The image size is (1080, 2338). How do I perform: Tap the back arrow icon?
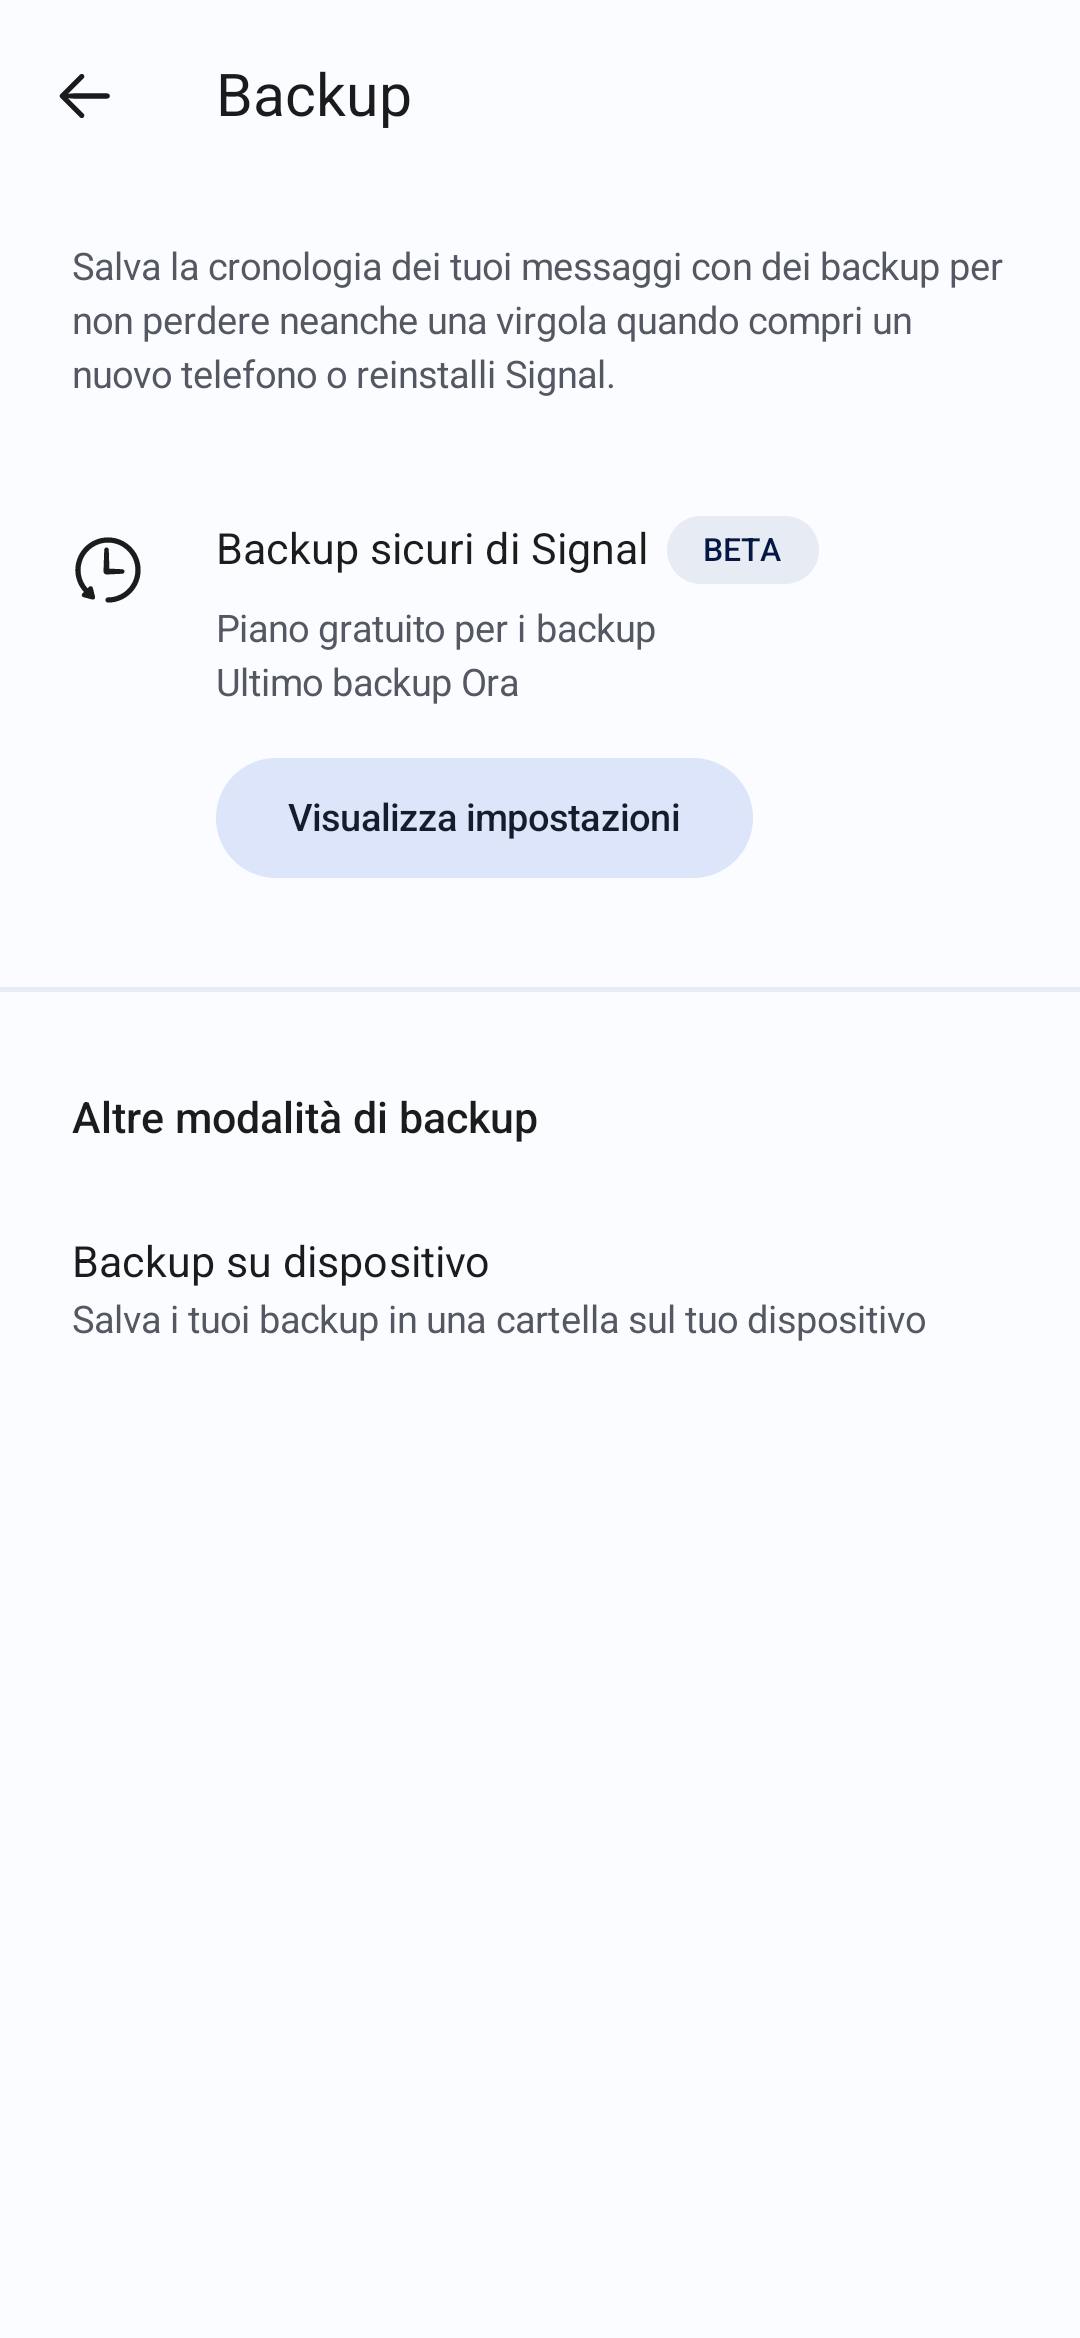[84, 97]
